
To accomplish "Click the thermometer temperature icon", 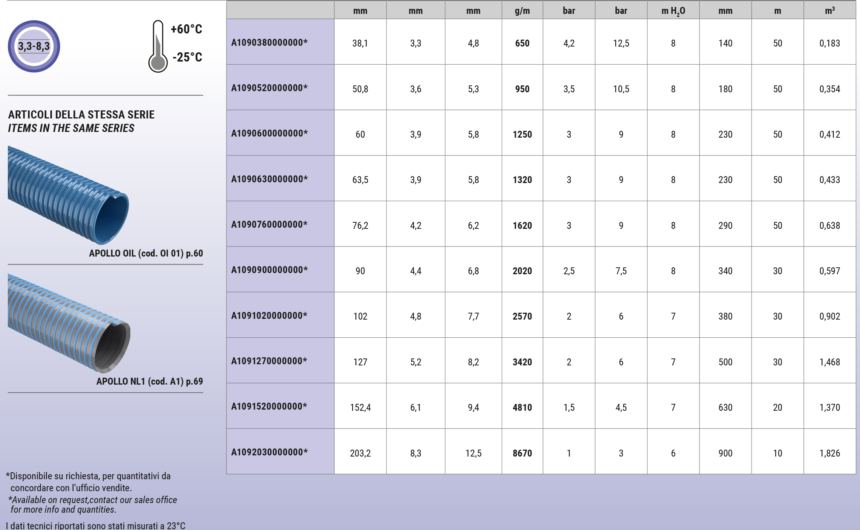I will 157,46.
